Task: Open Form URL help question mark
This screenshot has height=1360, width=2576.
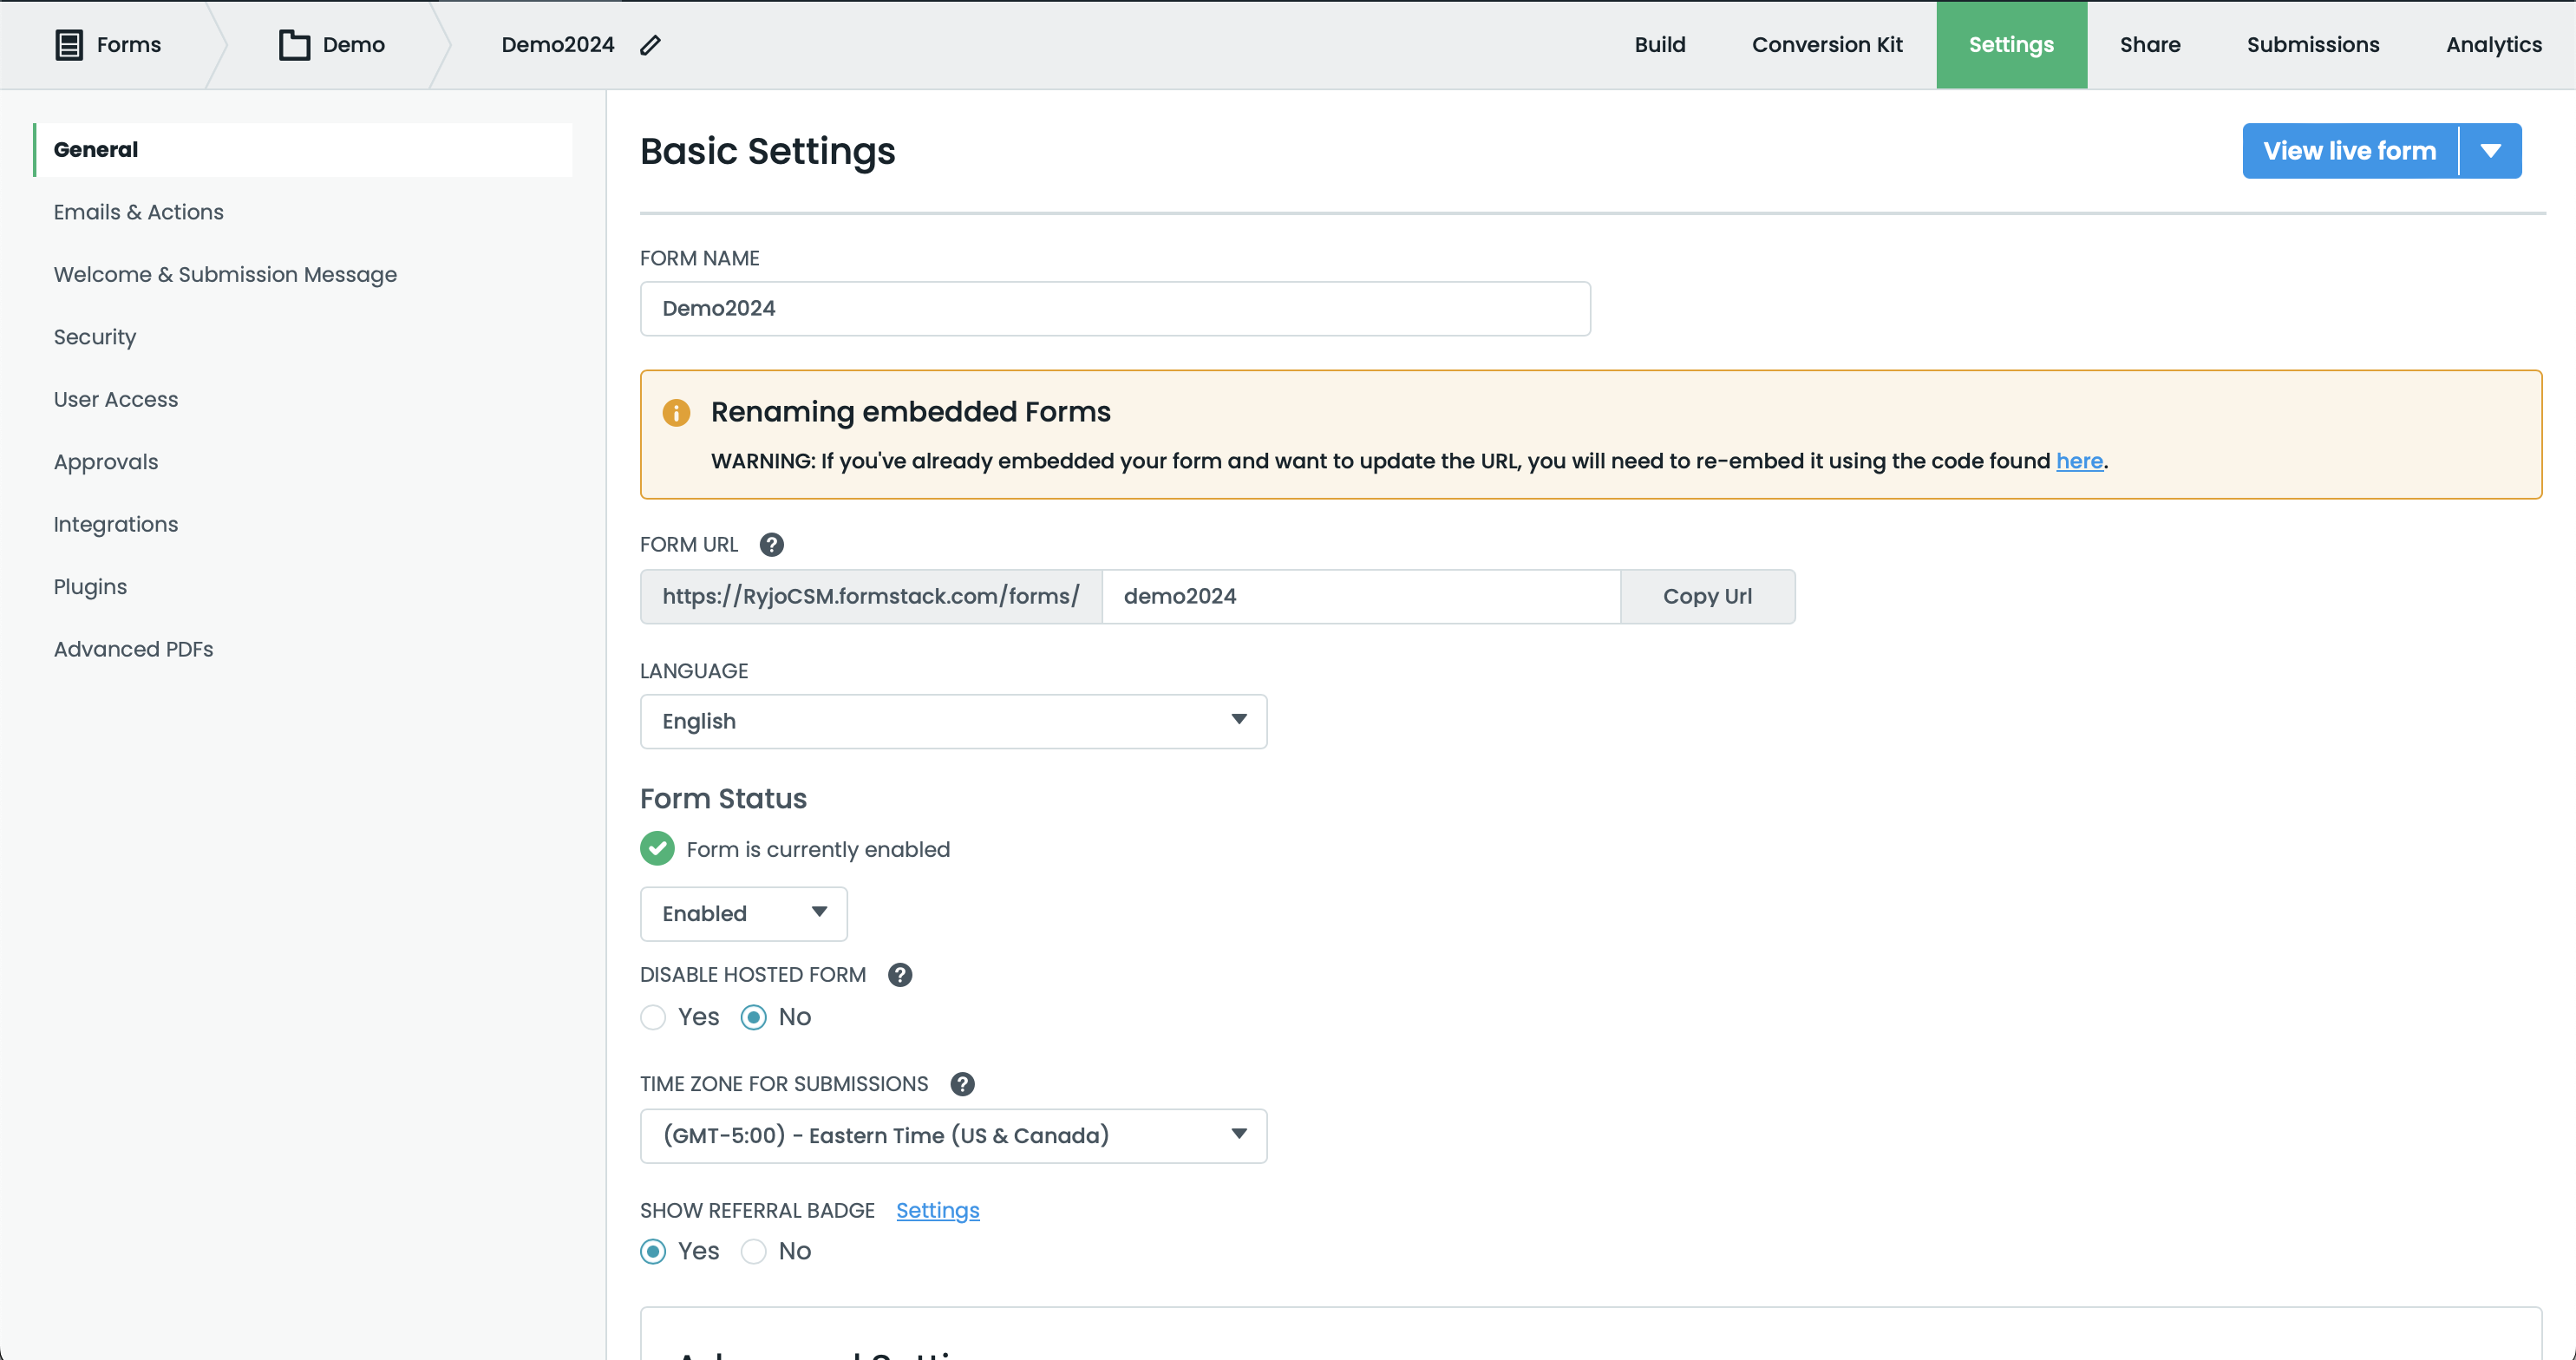Action: coord(771,545)
